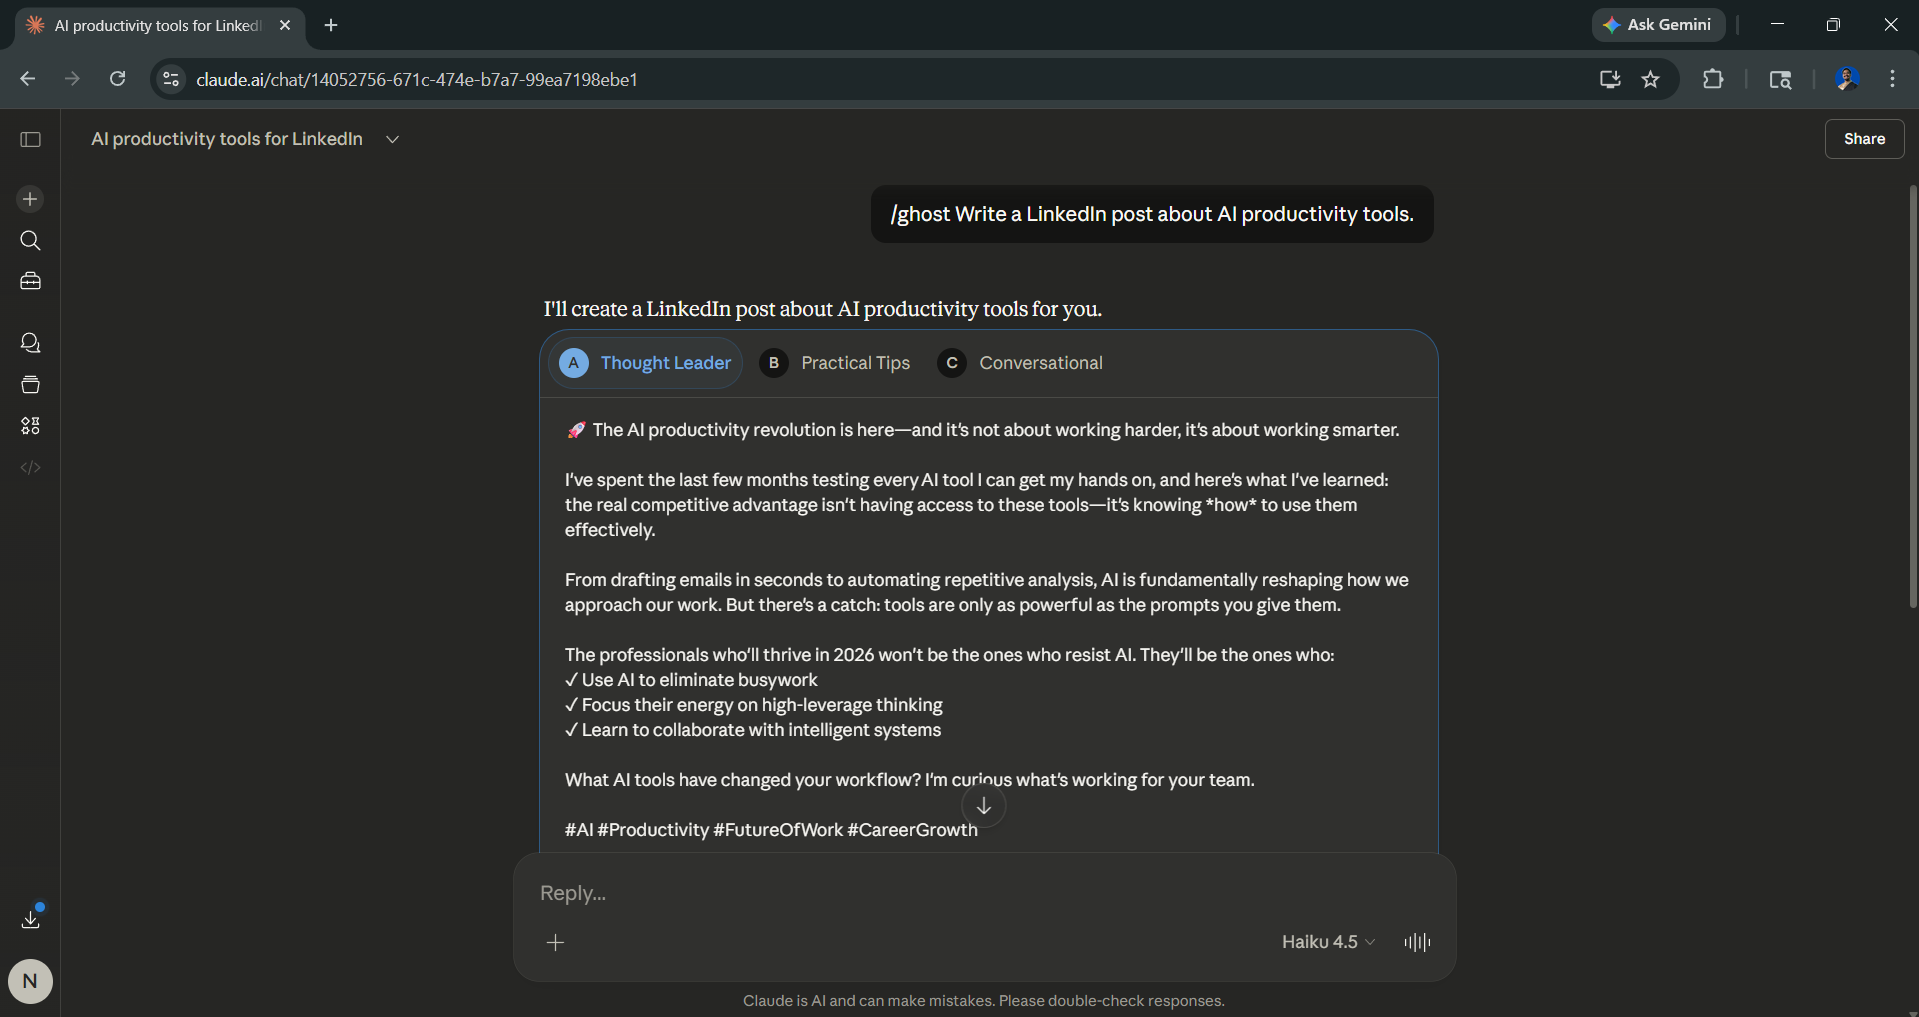
Task: Open Chrome's three-dot menu
Action: [x=1892, y=79]
